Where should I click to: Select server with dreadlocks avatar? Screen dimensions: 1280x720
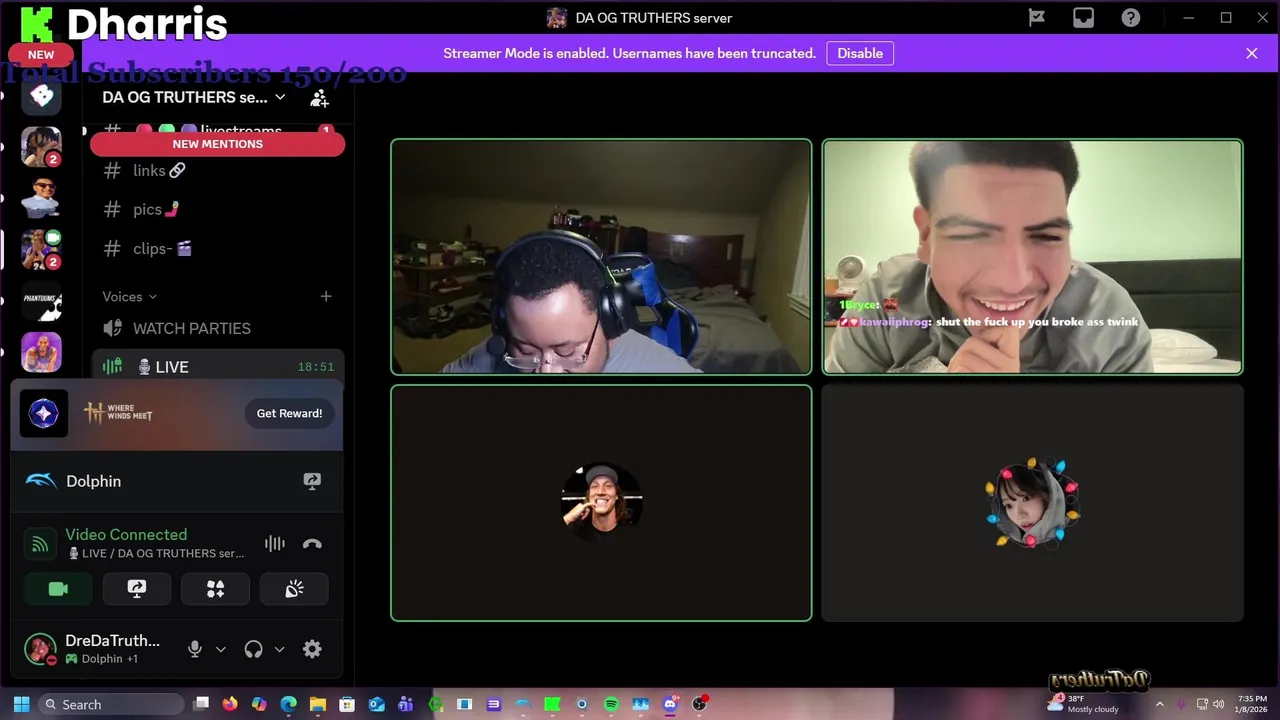click(42, 146)
